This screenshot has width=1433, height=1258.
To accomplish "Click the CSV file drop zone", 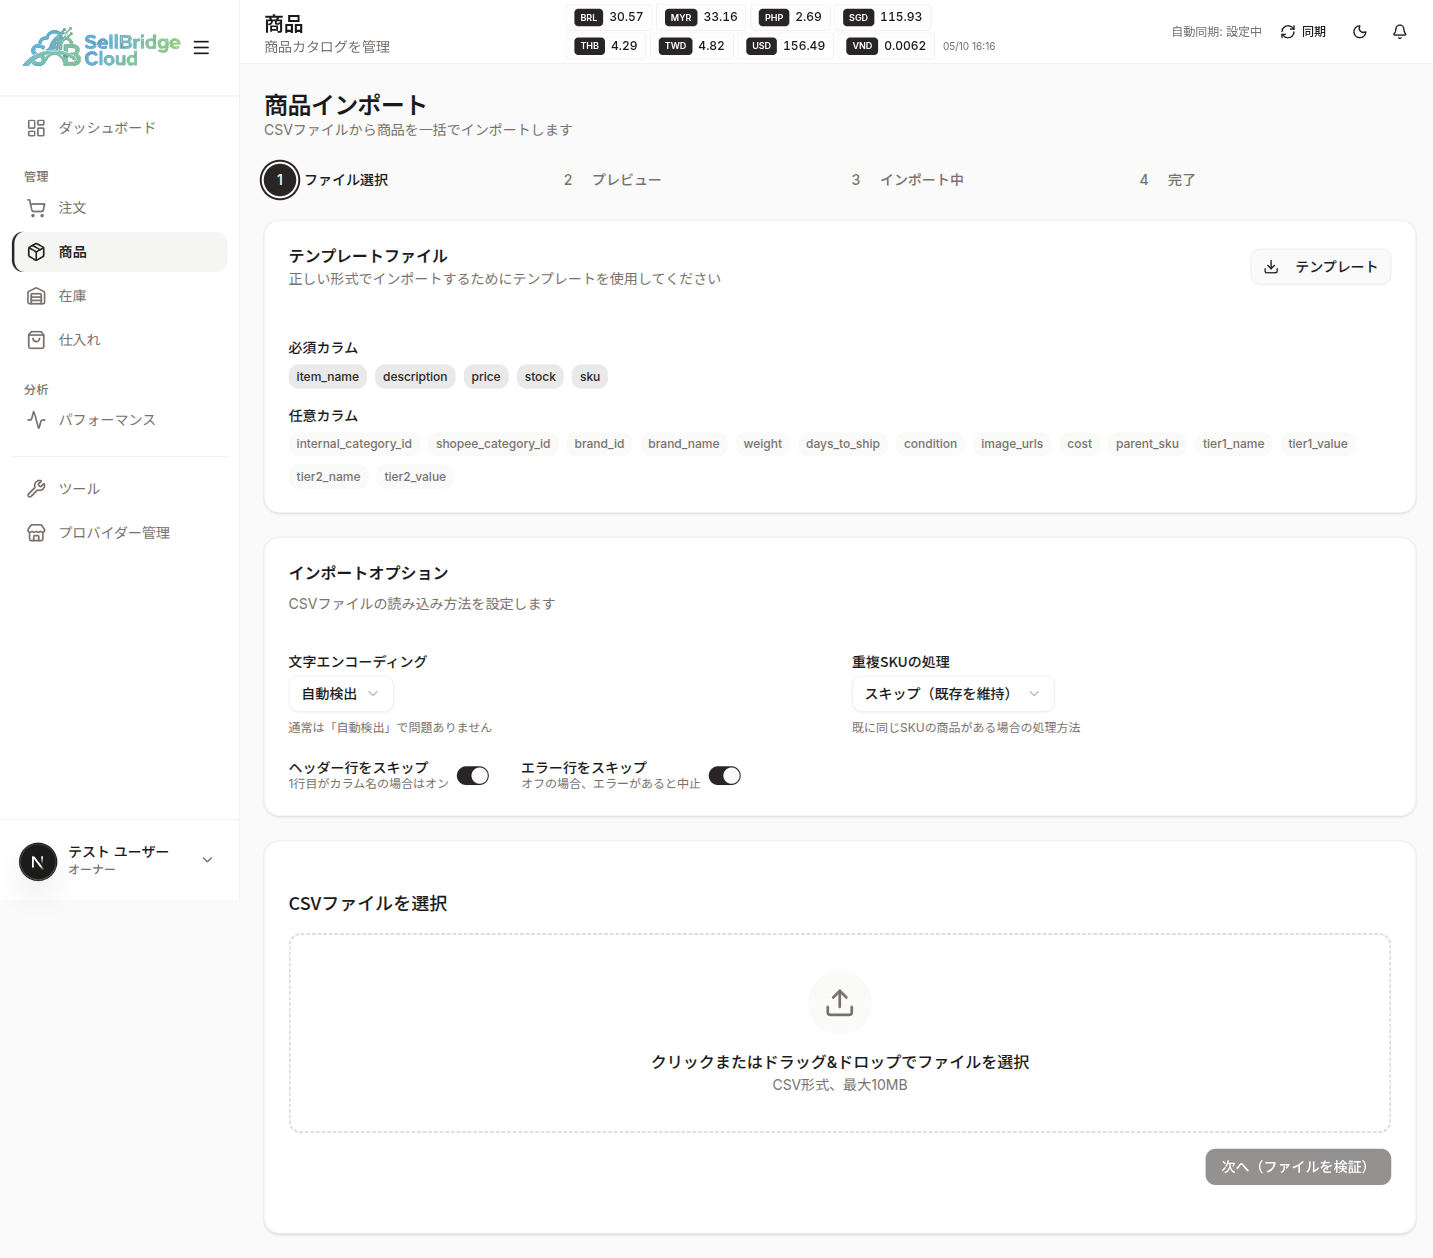I will (840, 1033).
